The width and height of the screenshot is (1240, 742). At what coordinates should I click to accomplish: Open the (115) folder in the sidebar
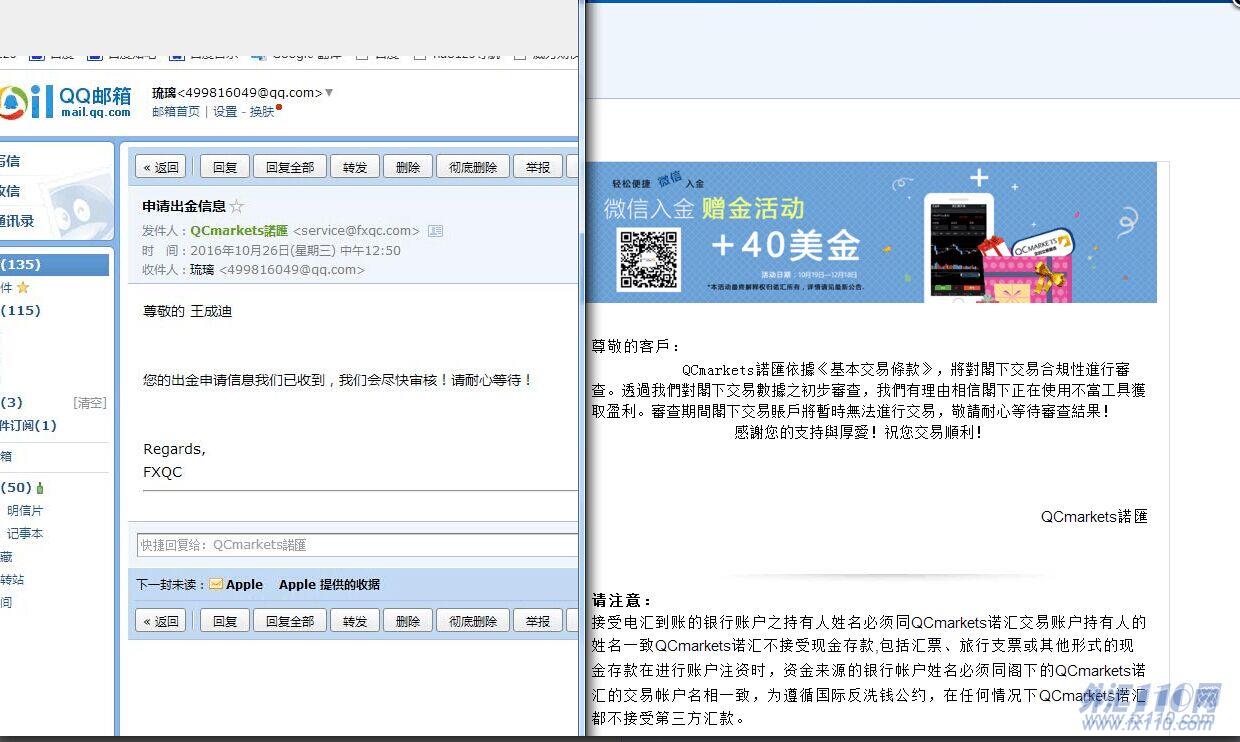[x=21, y=311]
